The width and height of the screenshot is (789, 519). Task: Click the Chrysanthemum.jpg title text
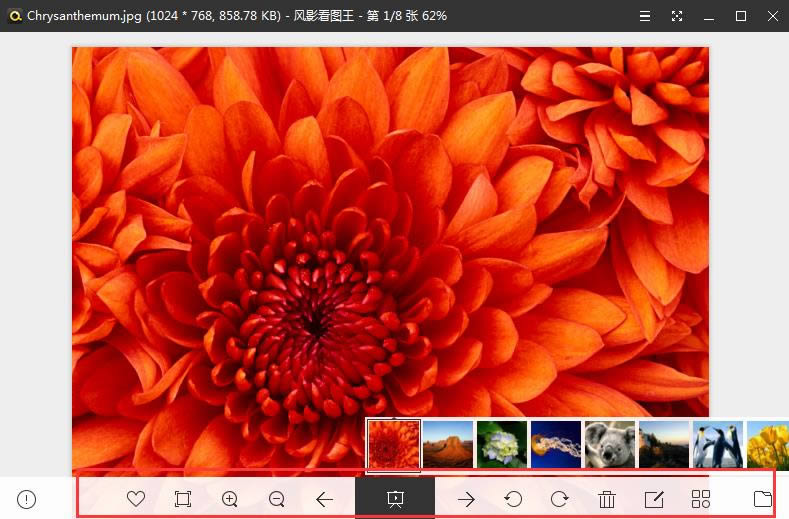click(x=85, y=16)
